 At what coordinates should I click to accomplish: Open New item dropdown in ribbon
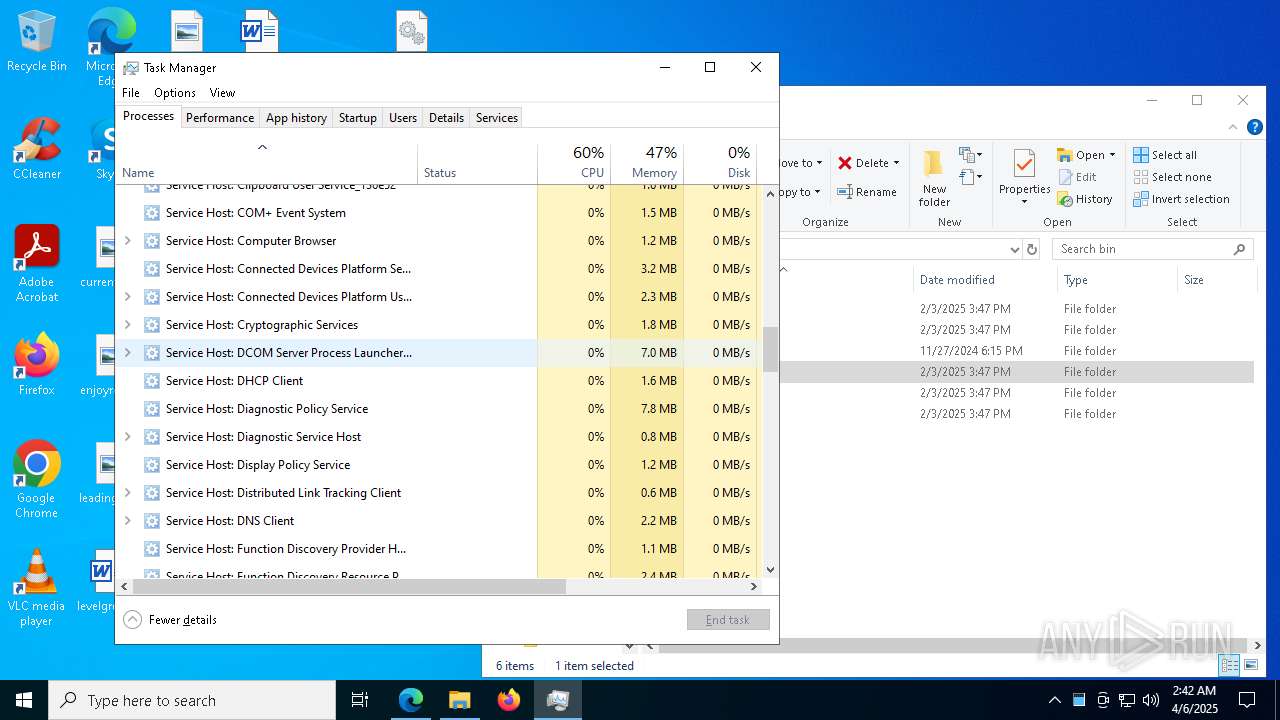[x=969, y=155]
